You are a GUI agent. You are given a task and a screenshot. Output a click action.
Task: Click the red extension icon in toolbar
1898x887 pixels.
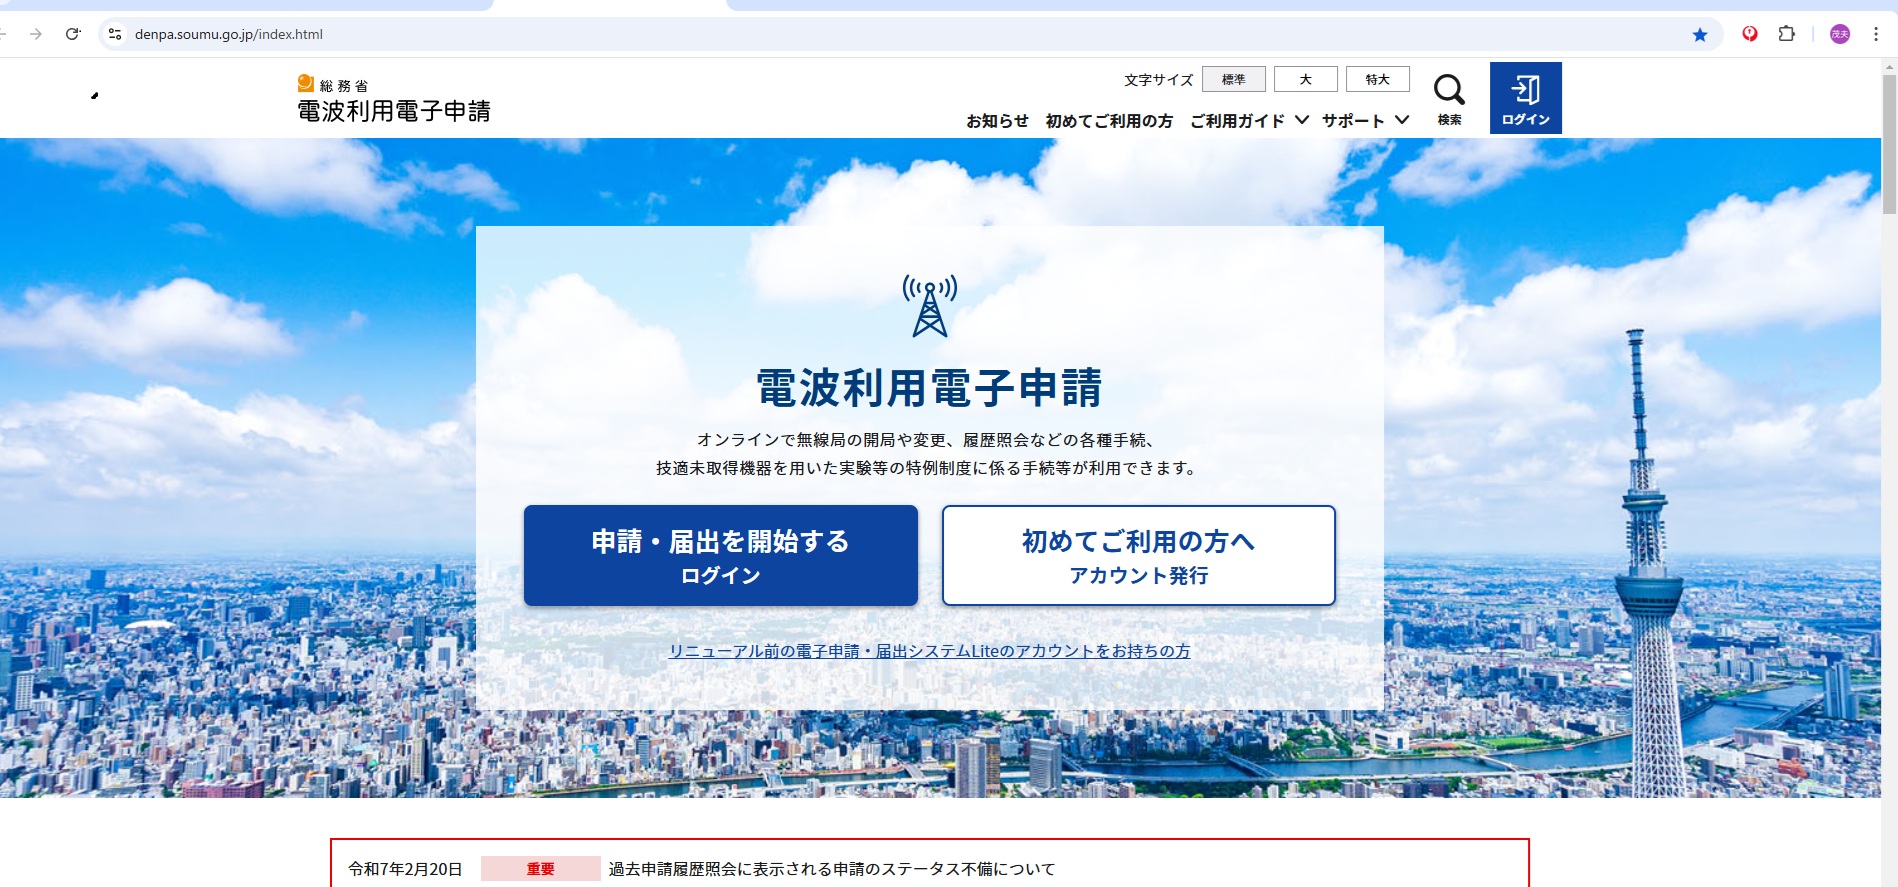pos(1750,34)
